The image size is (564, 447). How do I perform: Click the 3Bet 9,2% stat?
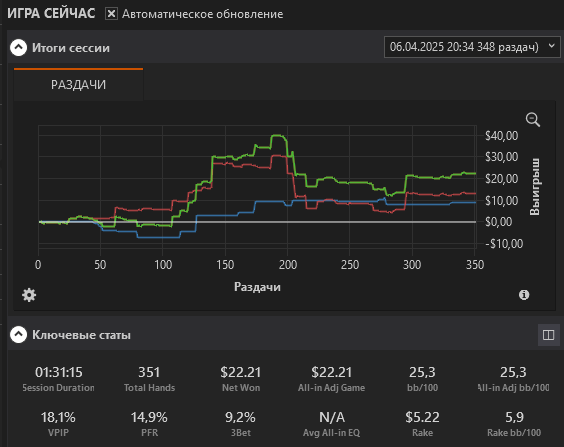pyautogui.click(x=241, y=424)
